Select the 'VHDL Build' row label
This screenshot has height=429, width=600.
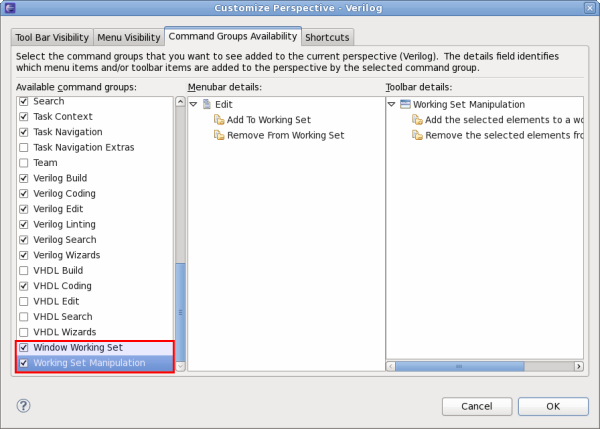click(58, 271)
